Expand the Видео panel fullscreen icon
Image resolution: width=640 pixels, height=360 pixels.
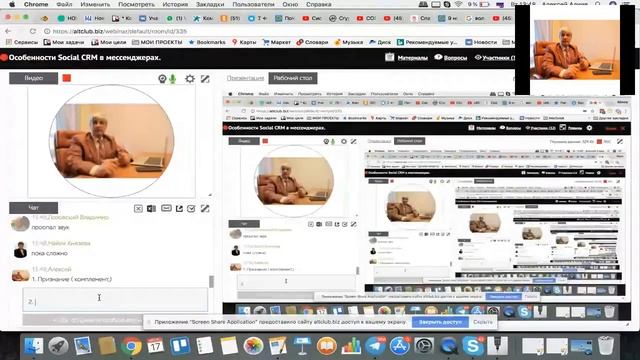205,79
